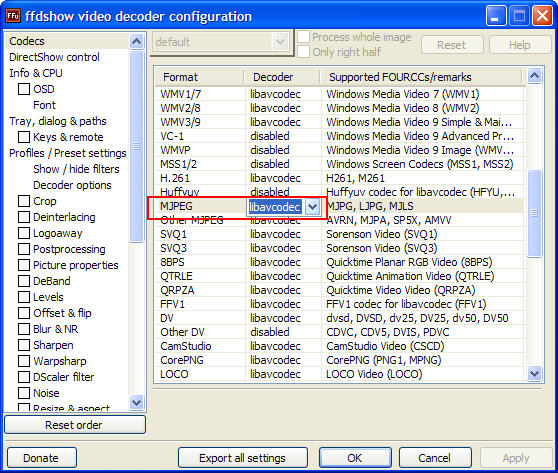This screenshot has width=558, height=473.
Task: Select the CamStudio format row
Action: (339, 346)
